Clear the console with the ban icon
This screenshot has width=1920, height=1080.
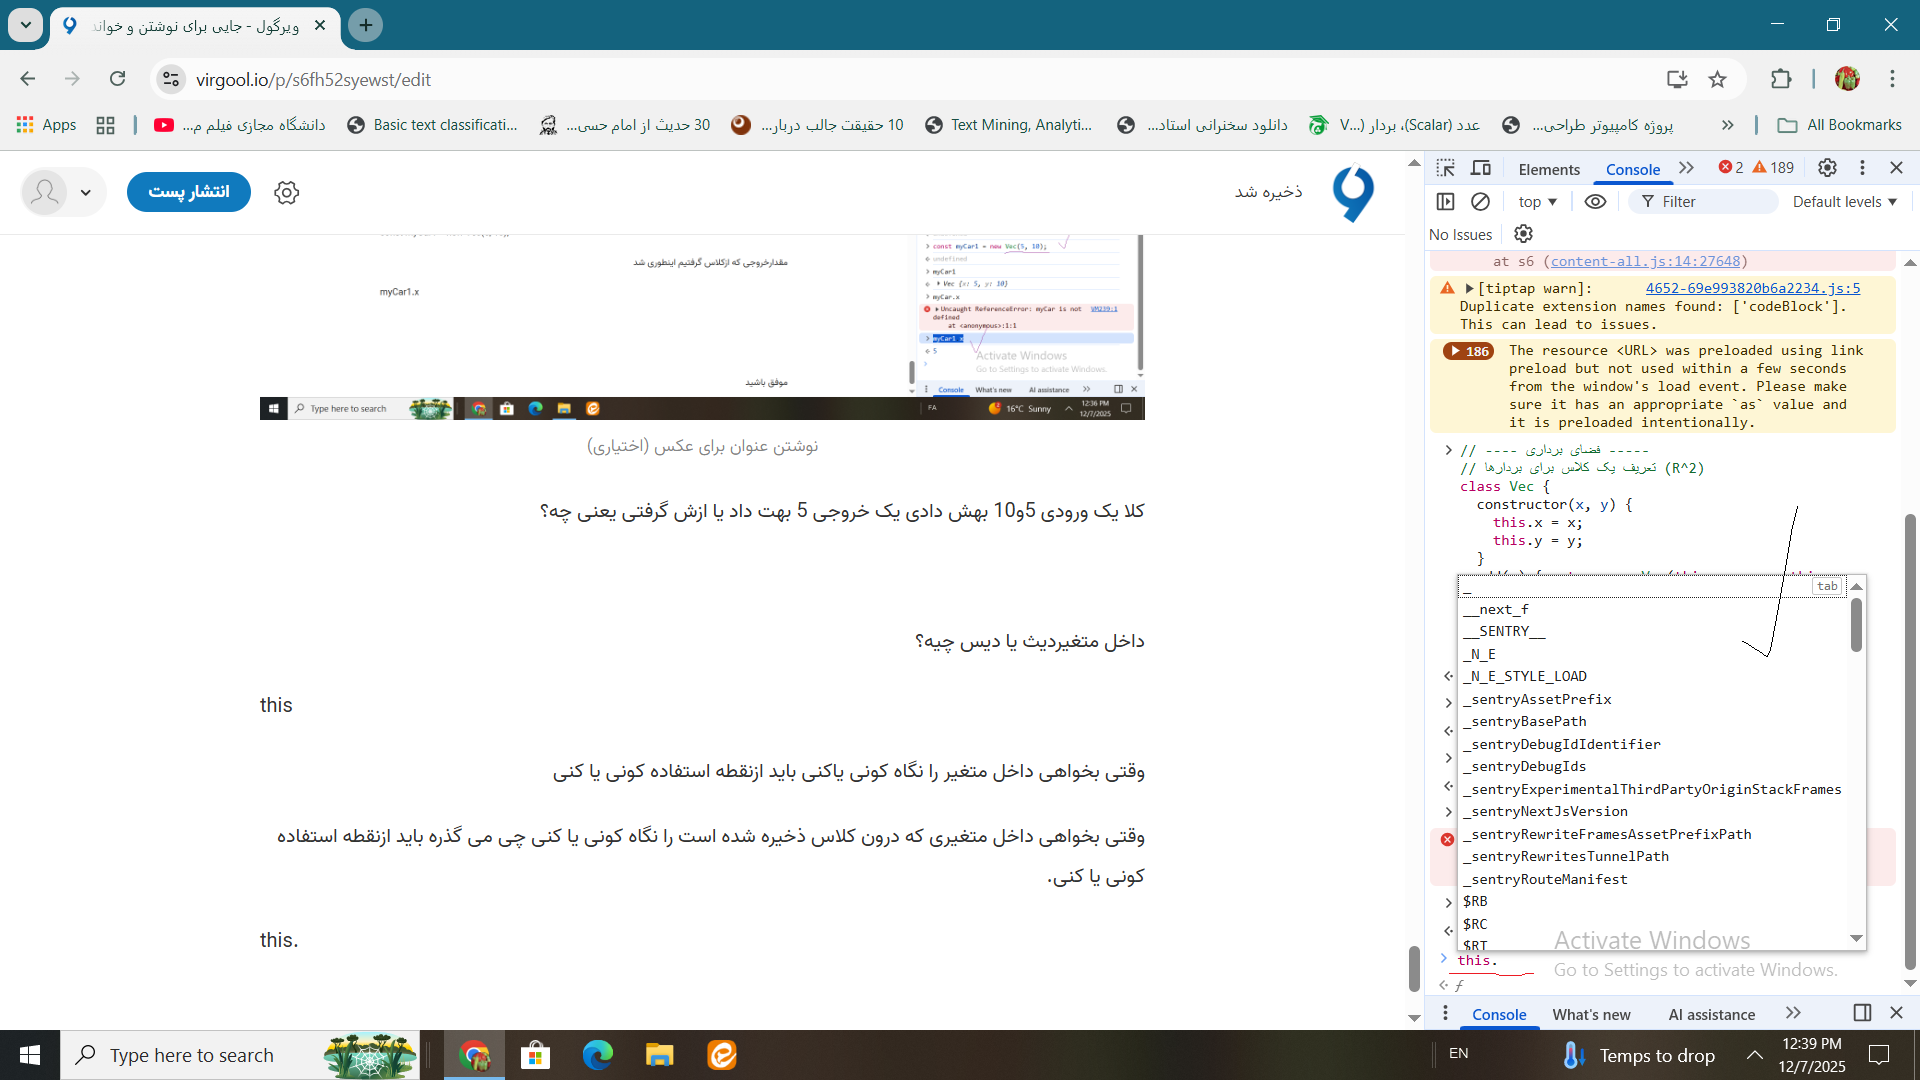pyautogui.click(x=1481, y=202)
